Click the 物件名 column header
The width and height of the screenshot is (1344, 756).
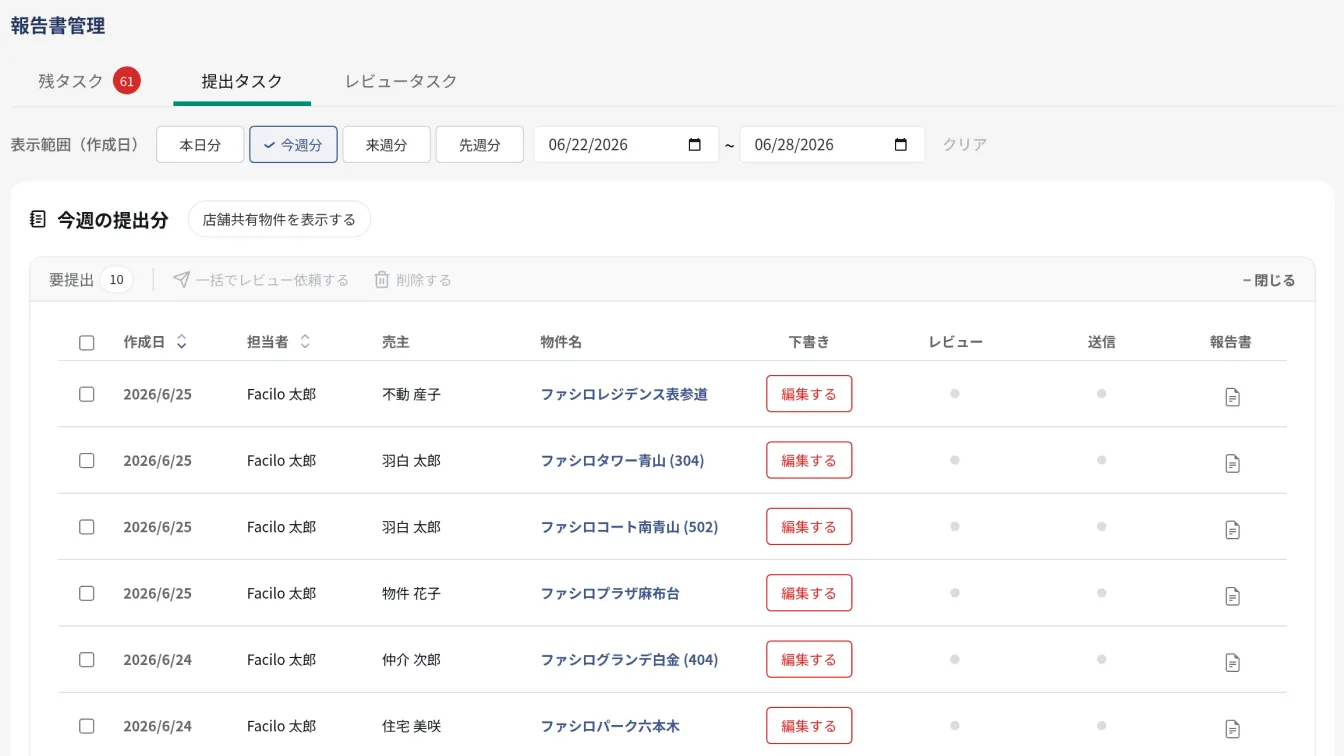click(x=561, y=342)
